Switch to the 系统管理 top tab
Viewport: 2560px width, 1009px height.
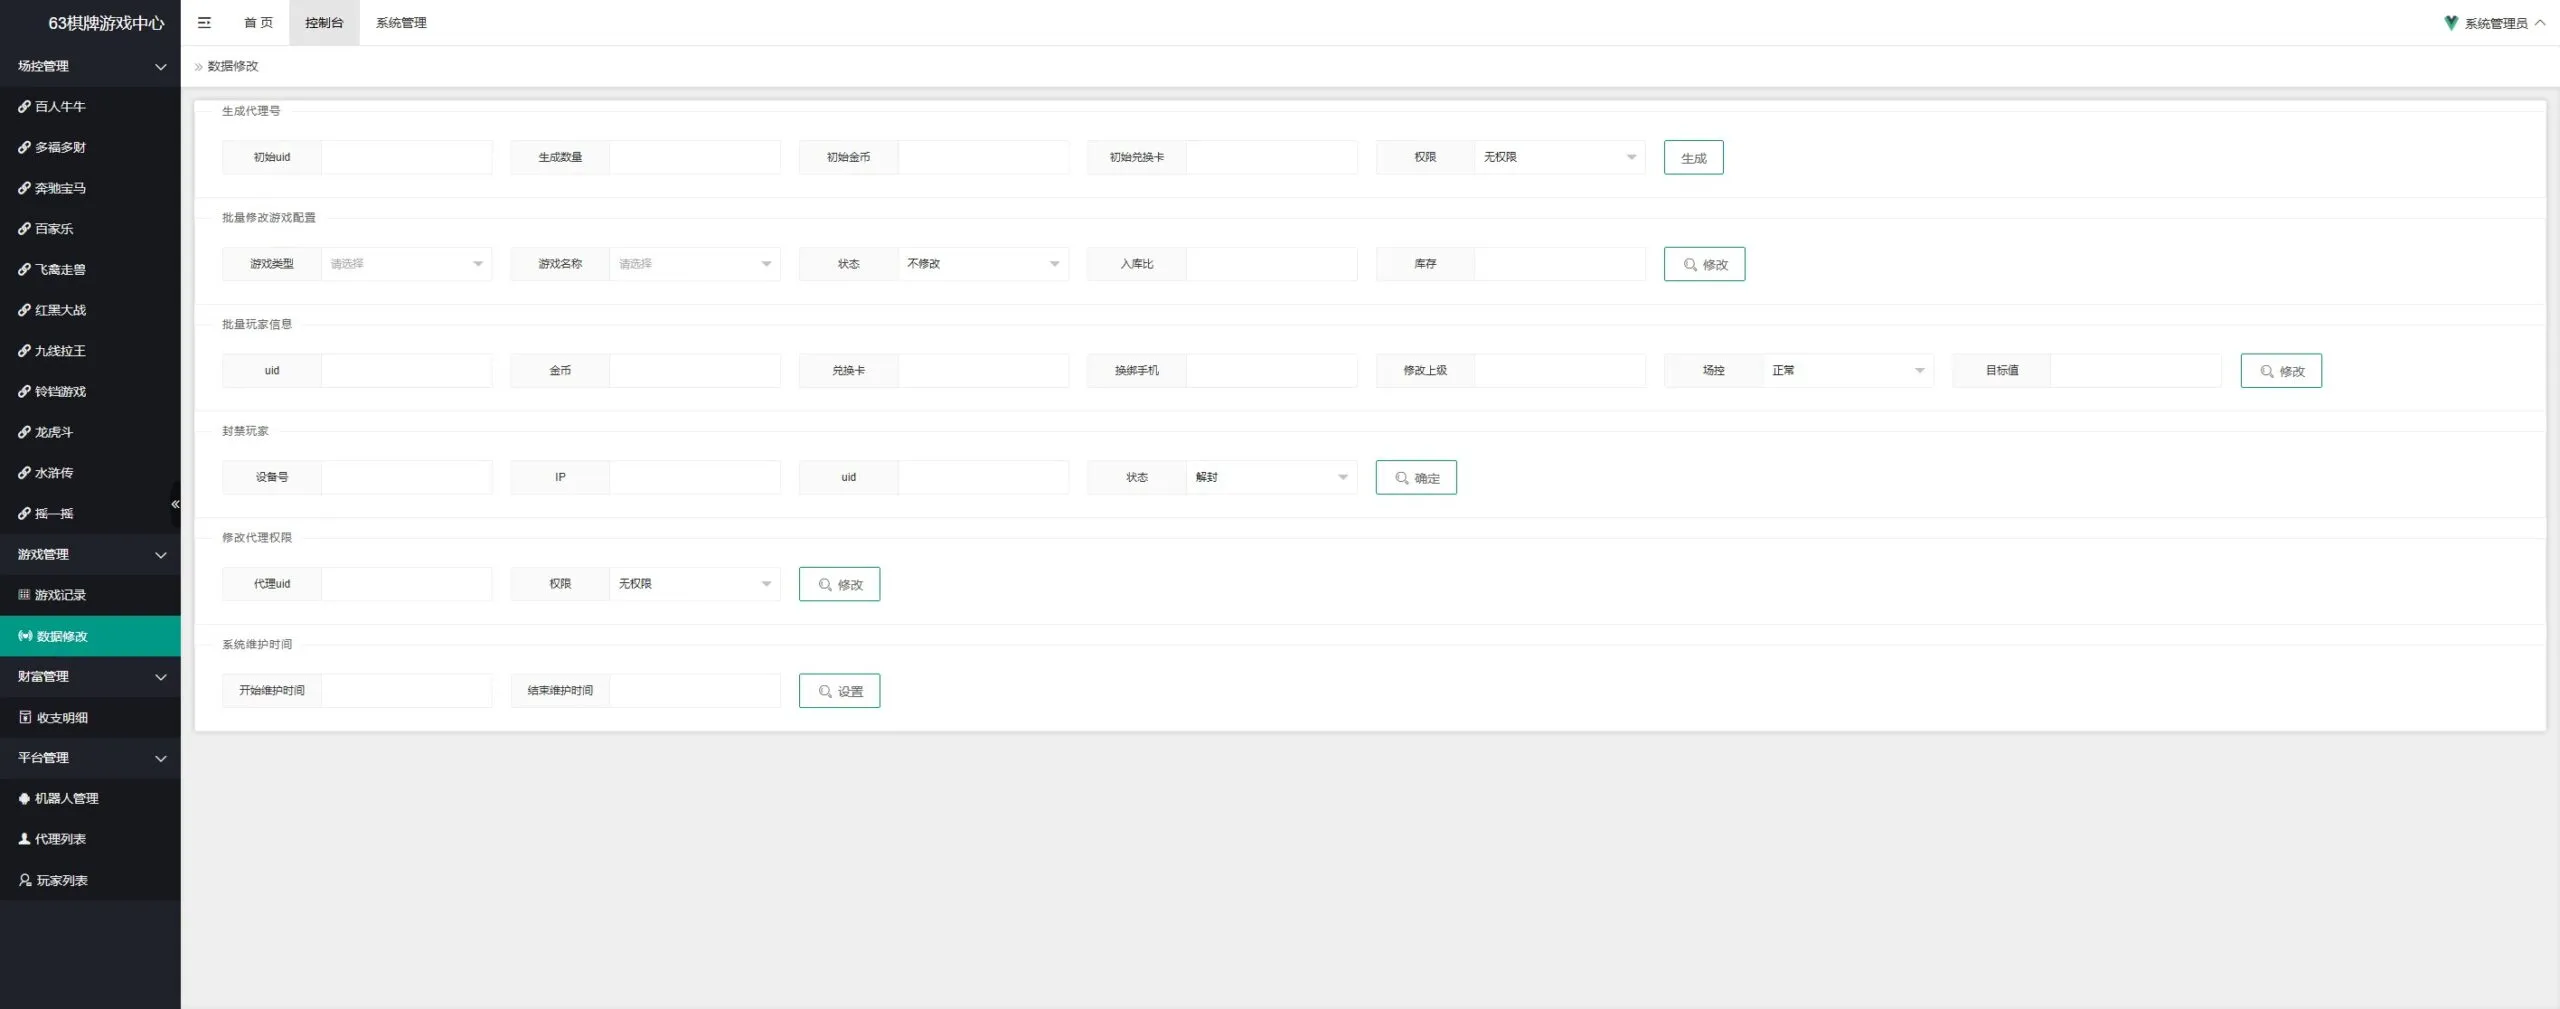401,22
